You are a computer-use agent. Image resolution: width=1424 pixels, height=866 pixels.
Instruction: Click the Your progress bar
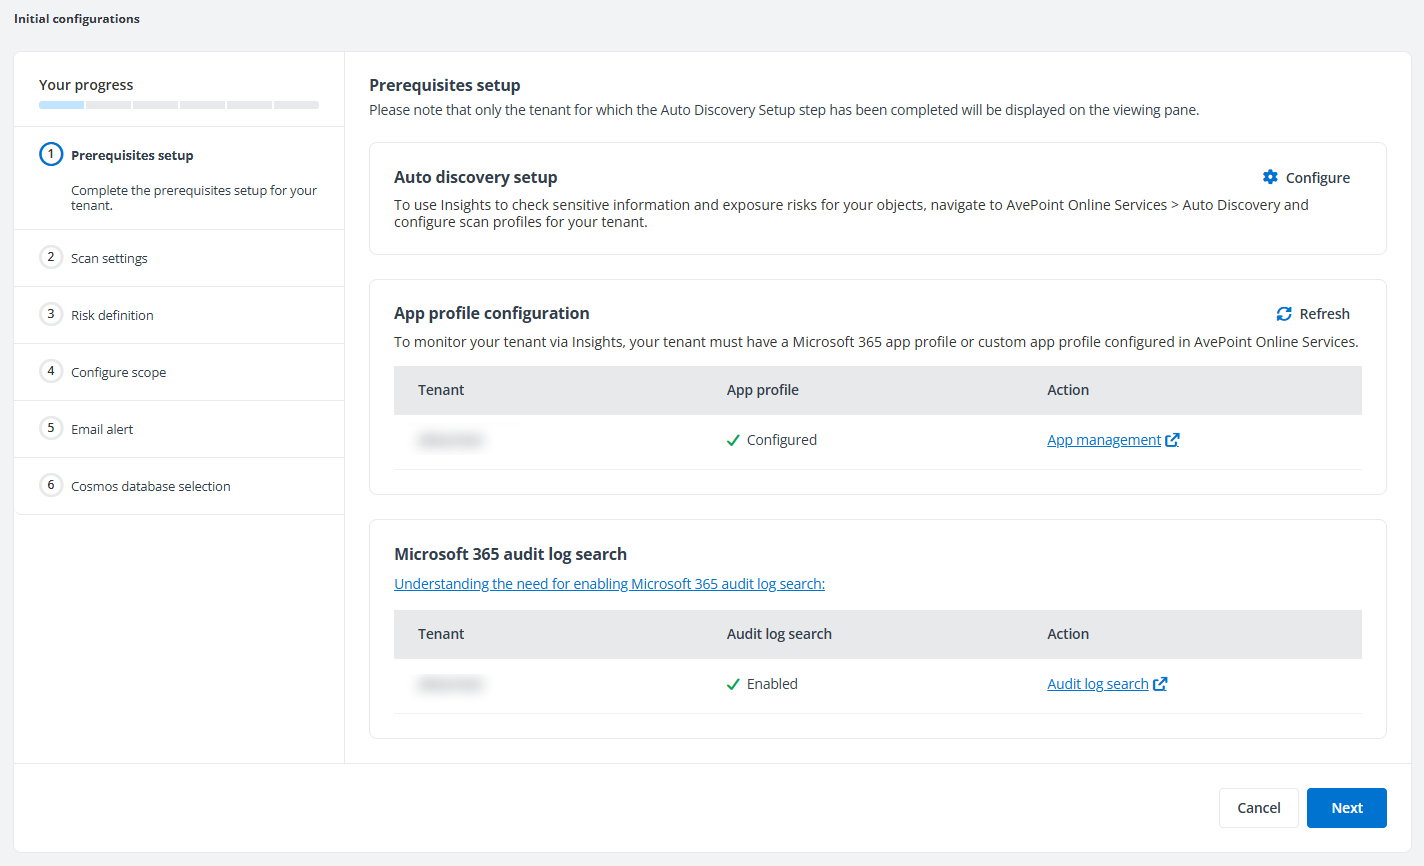coord(178,105)
